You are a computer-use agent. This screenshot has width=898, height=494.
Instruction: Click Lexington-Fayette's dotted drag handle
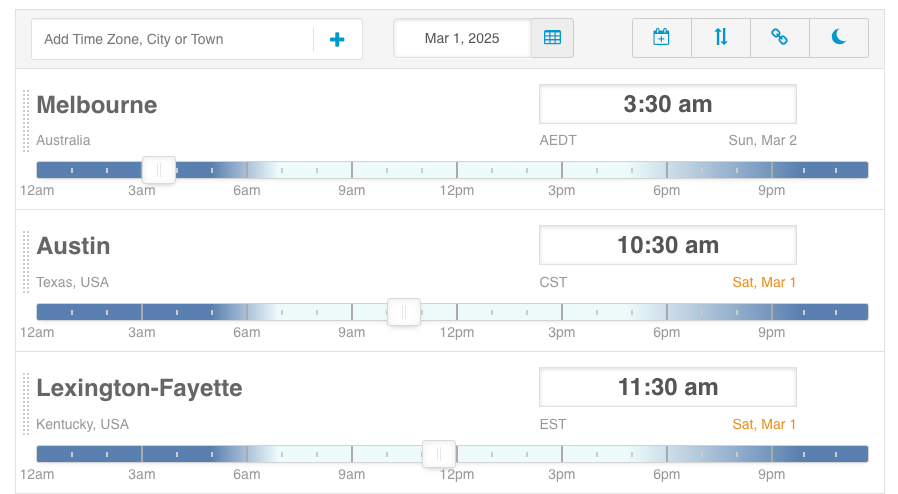26,404
